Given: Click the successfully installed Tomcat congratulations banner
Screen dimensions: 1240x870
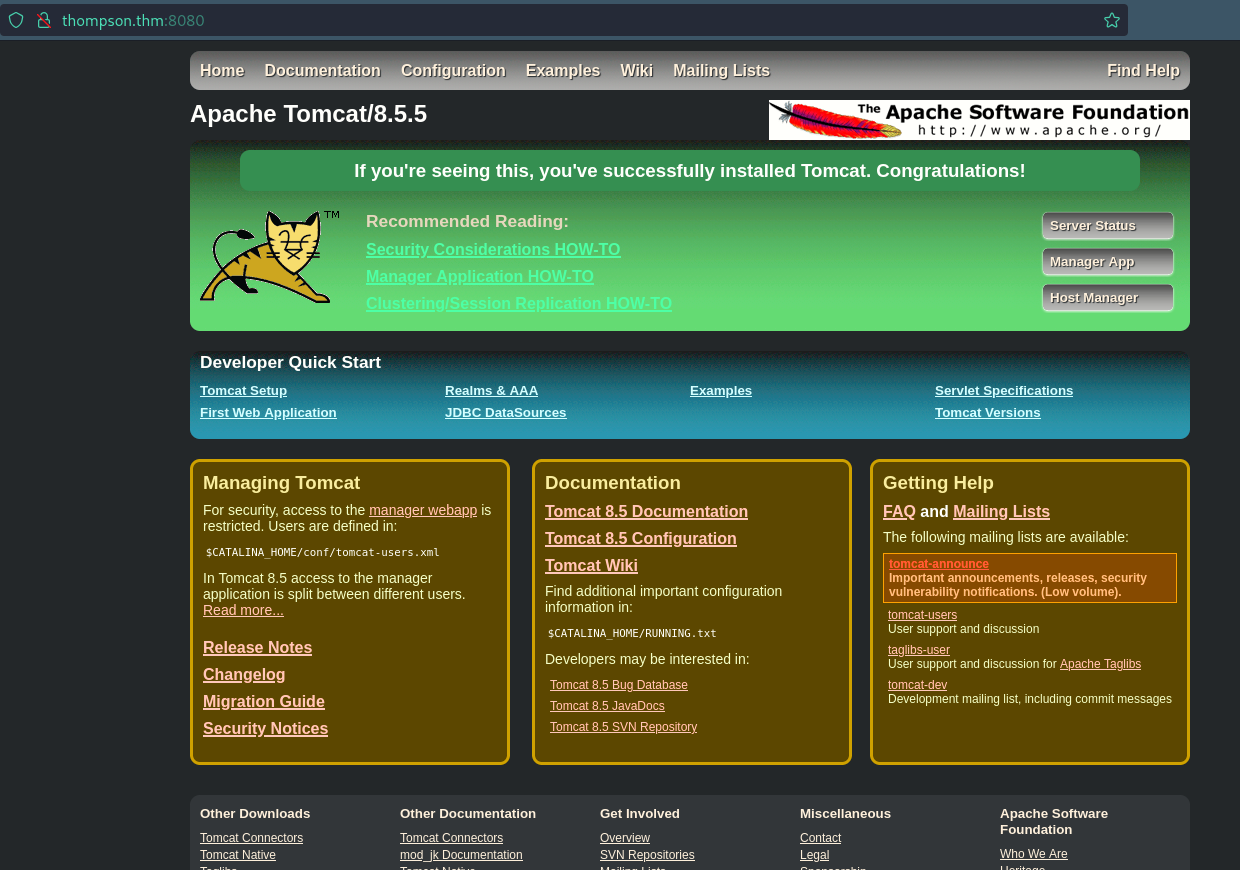Looking at the screenshot, I should point(690,171).
